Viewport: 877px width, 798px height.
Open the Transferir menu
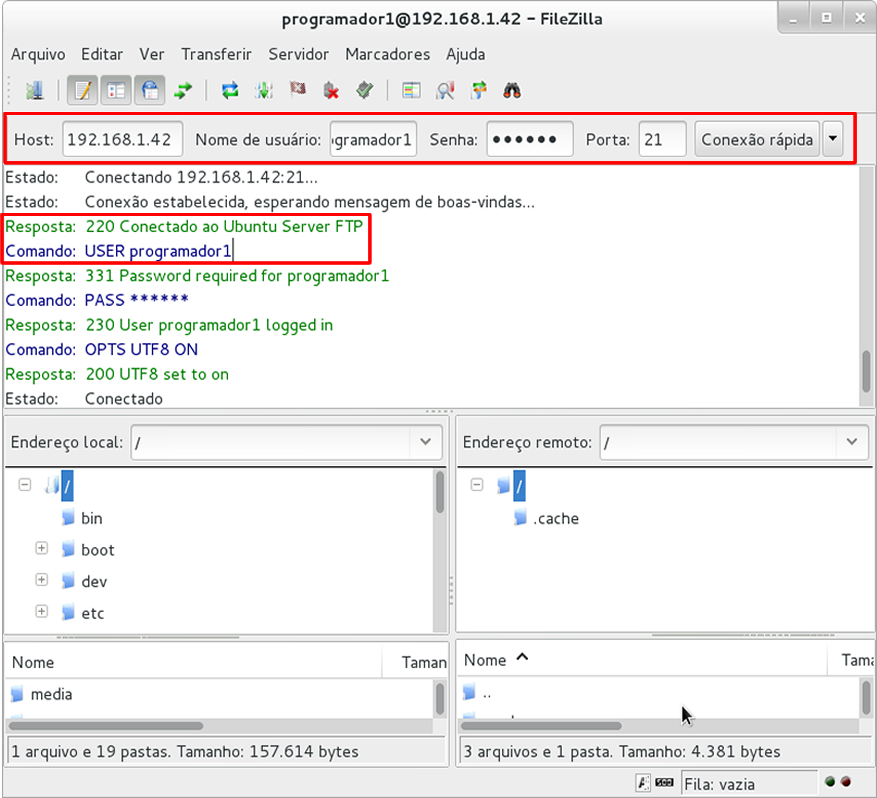(216, 54)
